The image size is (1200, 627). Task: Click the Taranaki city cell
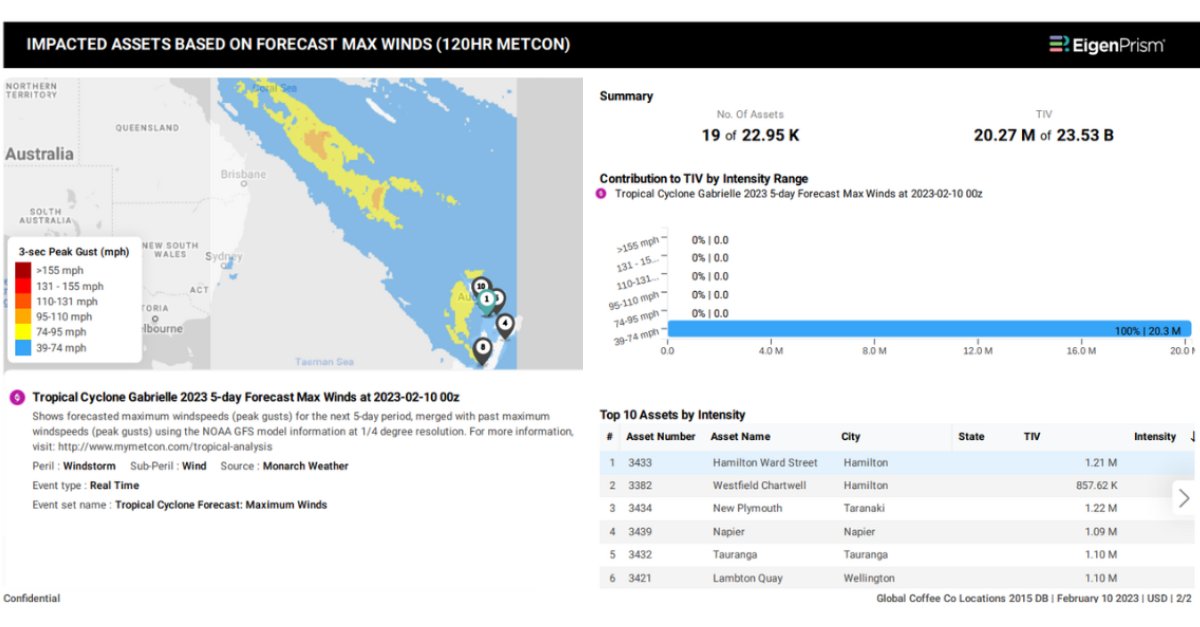[x=864, y=509]
